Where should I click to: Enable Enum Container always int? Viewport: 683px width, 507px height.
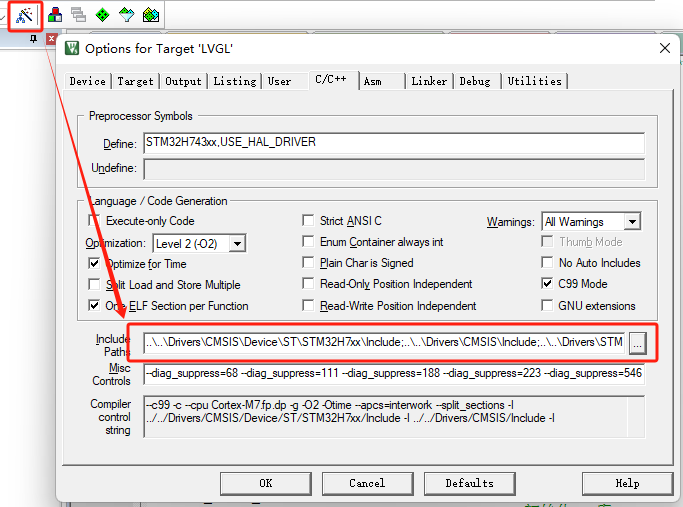308,241
